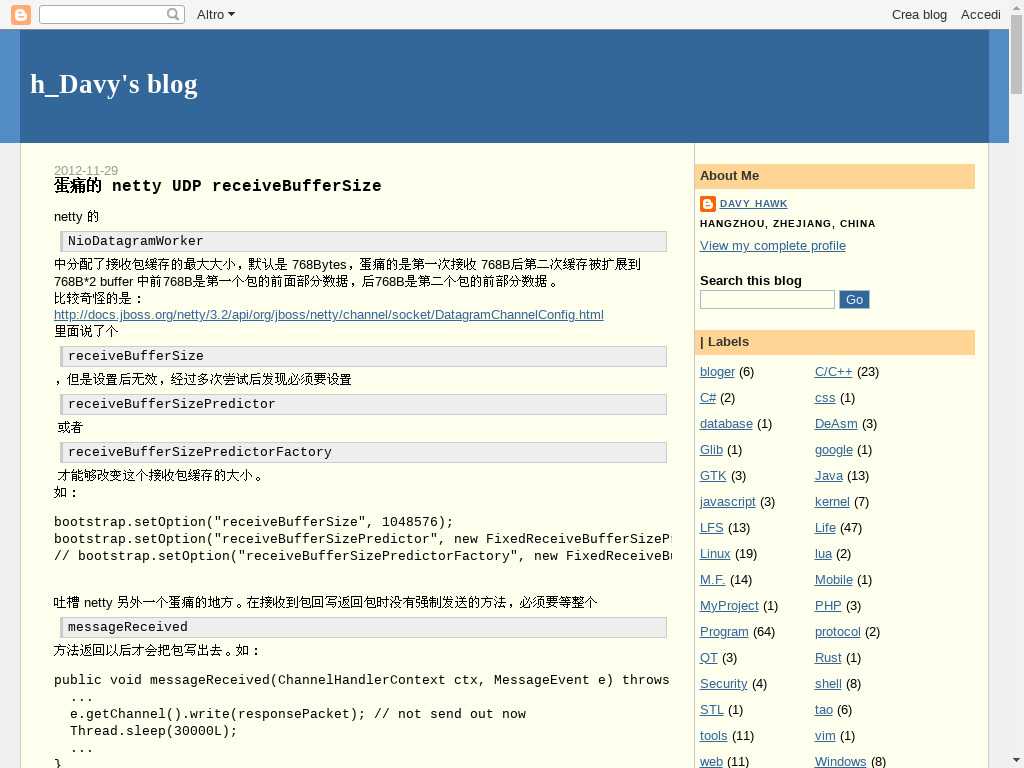The image size is (1024, 768).
Task: Click the Hangzhou, Zhejiang, China location text
Action: tap(788, 223)
